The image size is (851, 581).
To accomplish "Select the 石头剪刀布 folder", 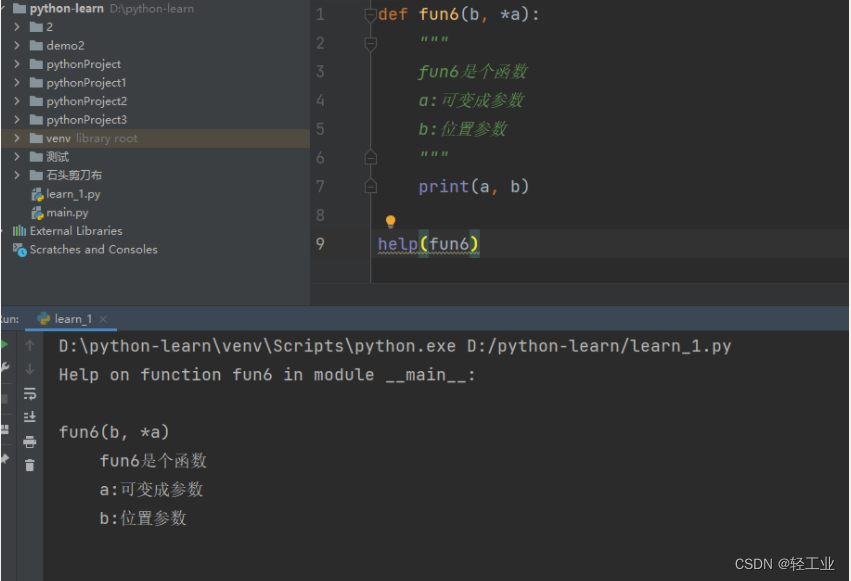I will click(74, 175).
